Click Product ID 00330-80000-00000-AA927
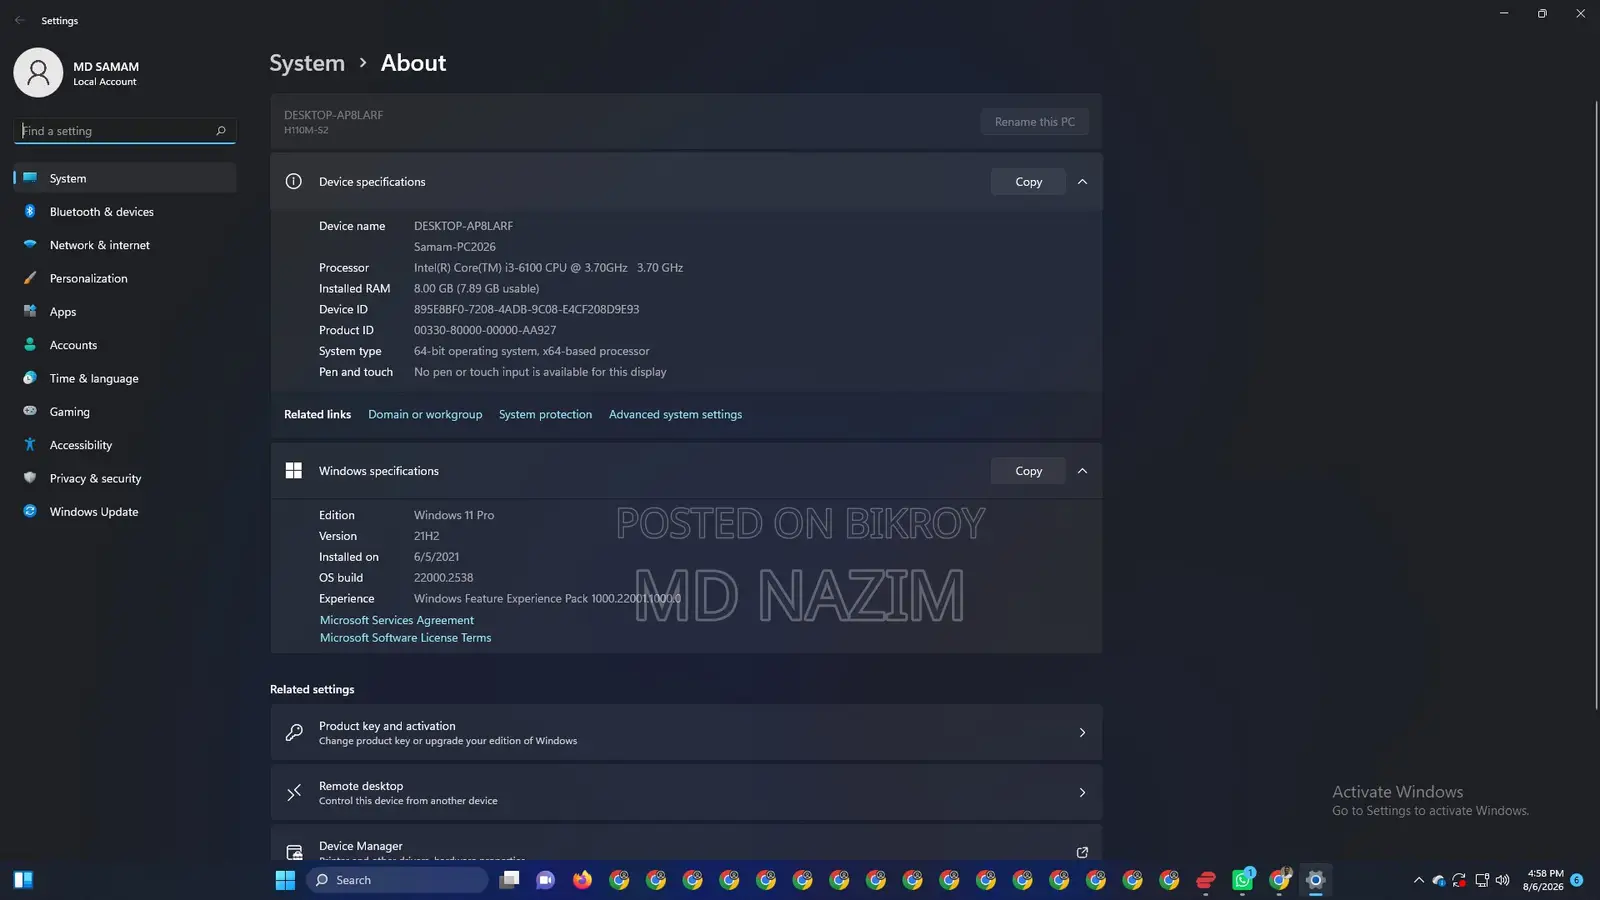Image resolution: width=1600 pixels, height=900 pixels. click(485, 330)
